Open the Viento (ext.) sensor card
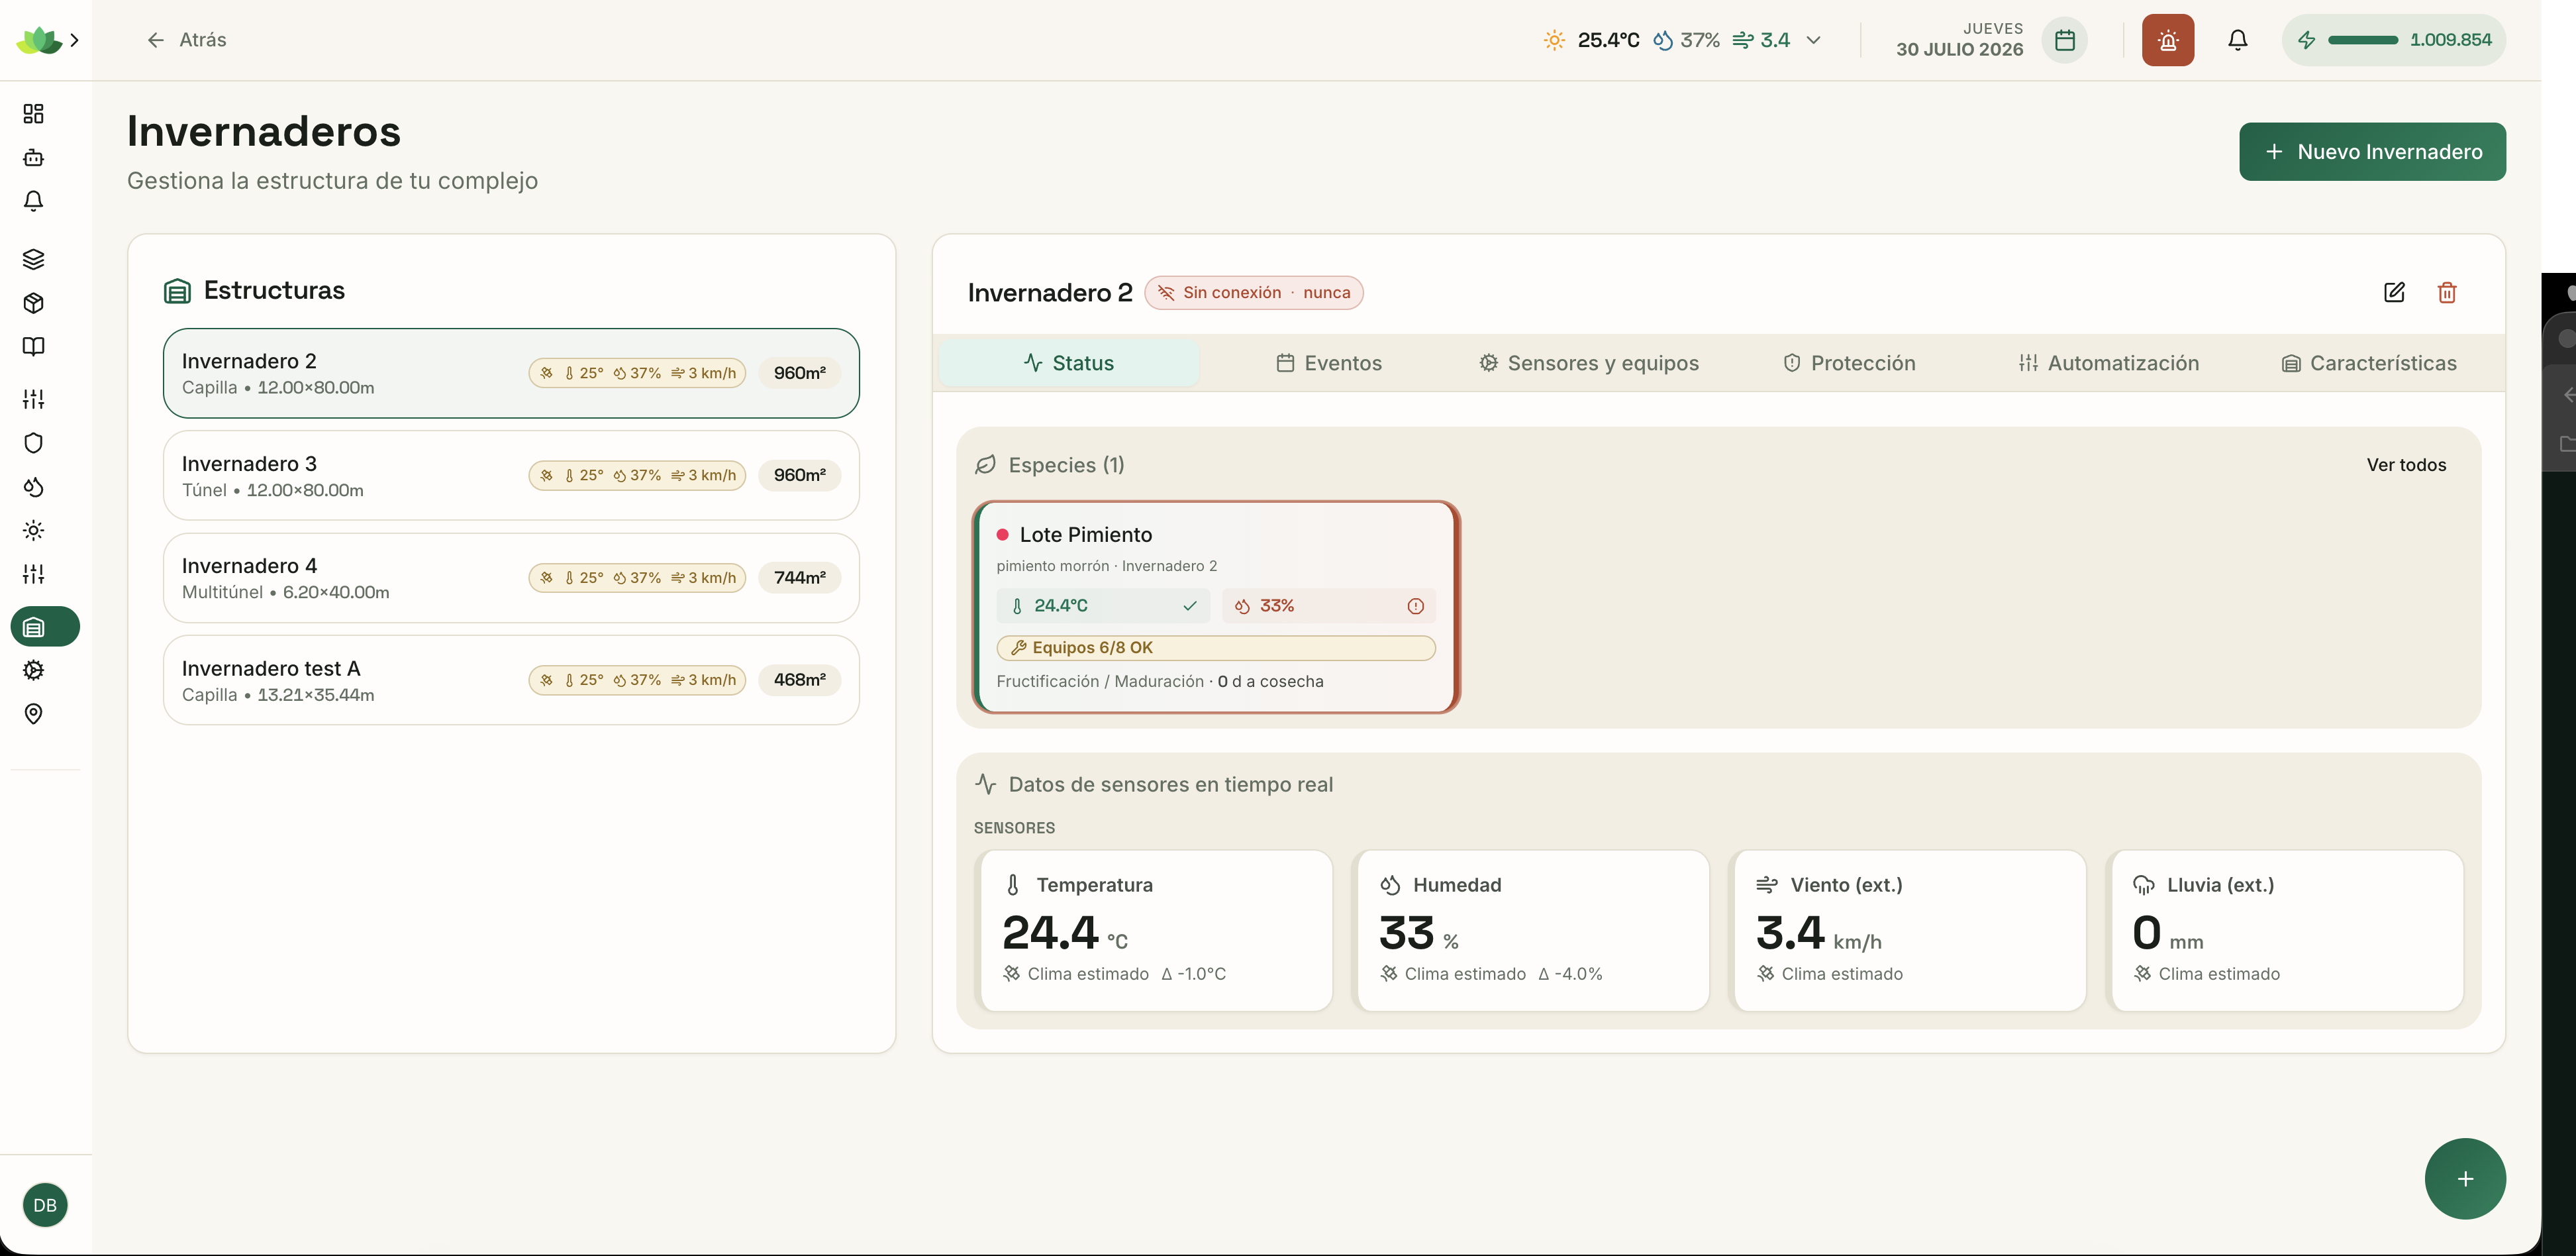2576x1256 pixels. (x=1908, y=930)
